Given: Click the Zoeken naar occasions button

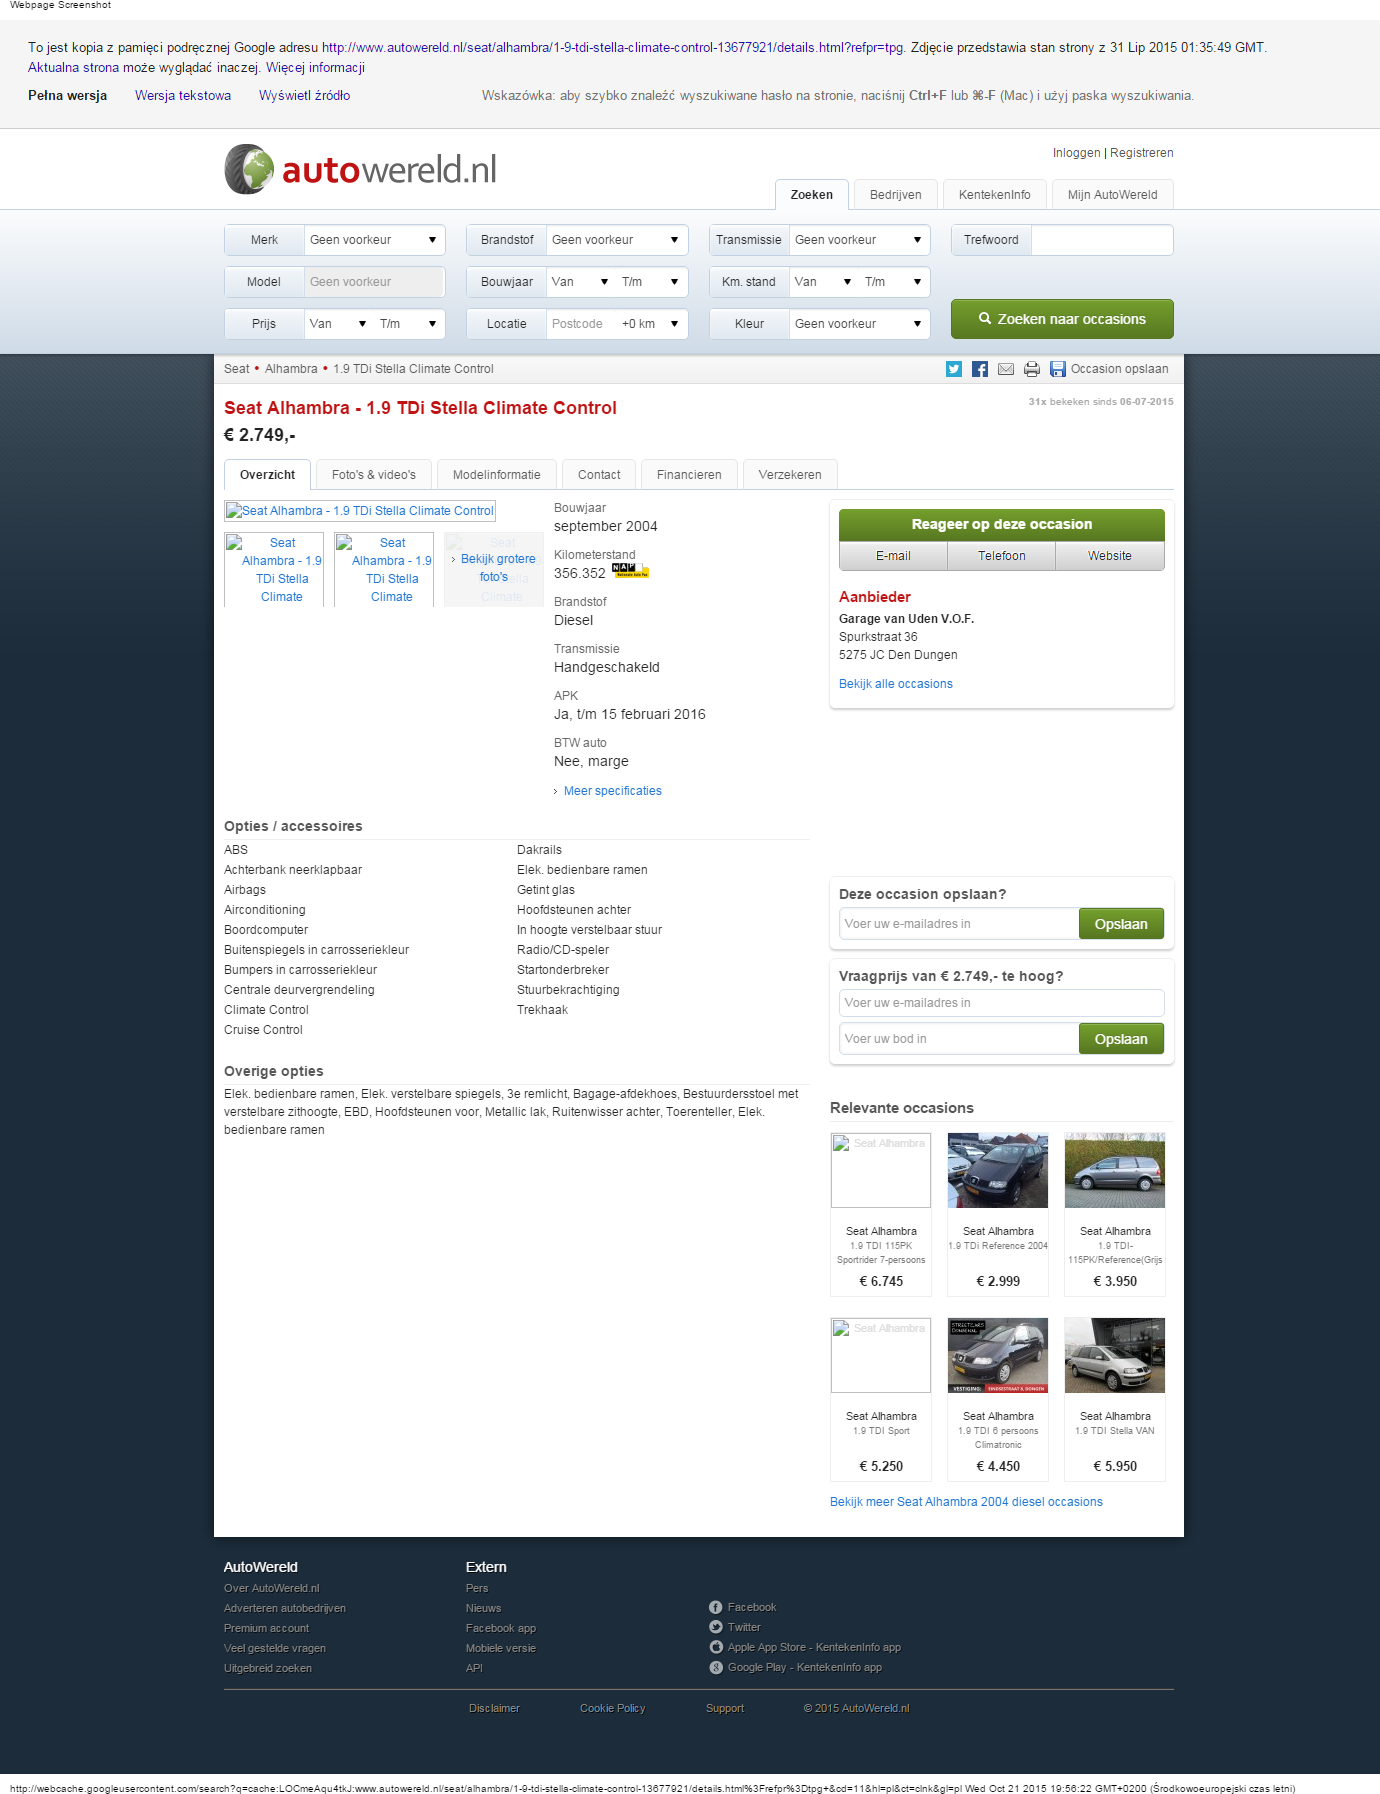Looking at the screenshot, I should coord(1062,319).
